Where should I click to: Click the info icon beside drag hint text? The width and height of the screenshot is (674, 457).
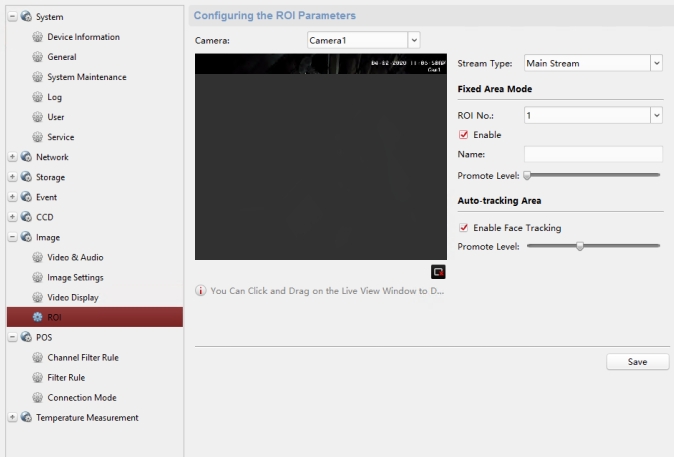201,291
